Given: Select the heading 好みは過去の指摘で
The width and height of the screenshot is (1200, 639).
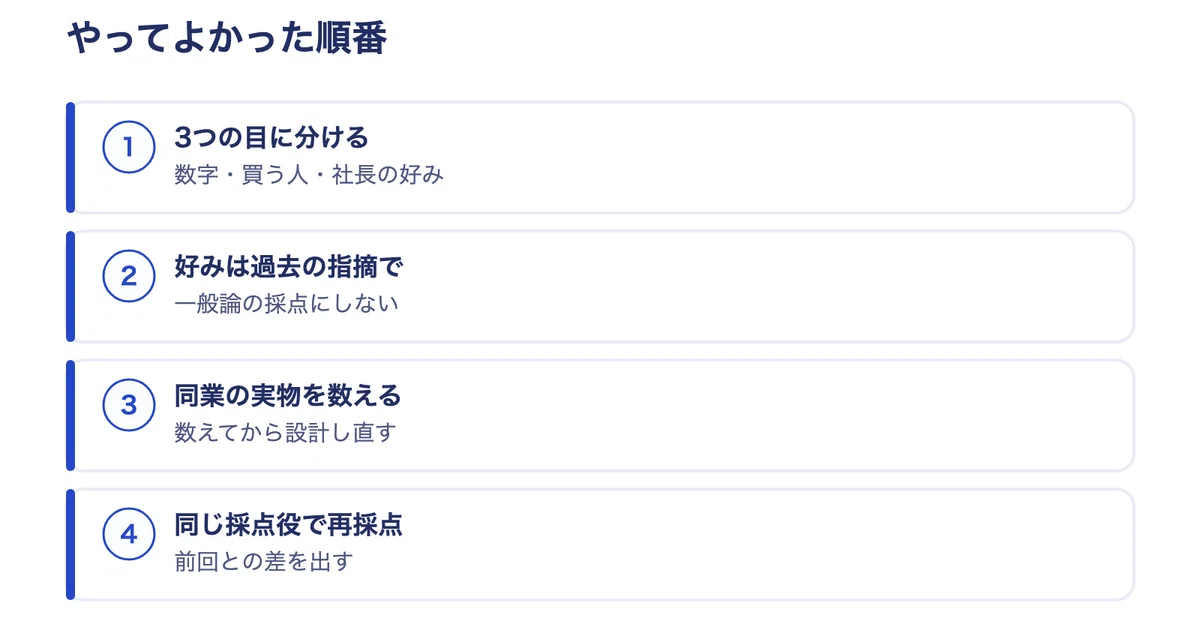Looking at the screenshot, I should coord(288,267).
